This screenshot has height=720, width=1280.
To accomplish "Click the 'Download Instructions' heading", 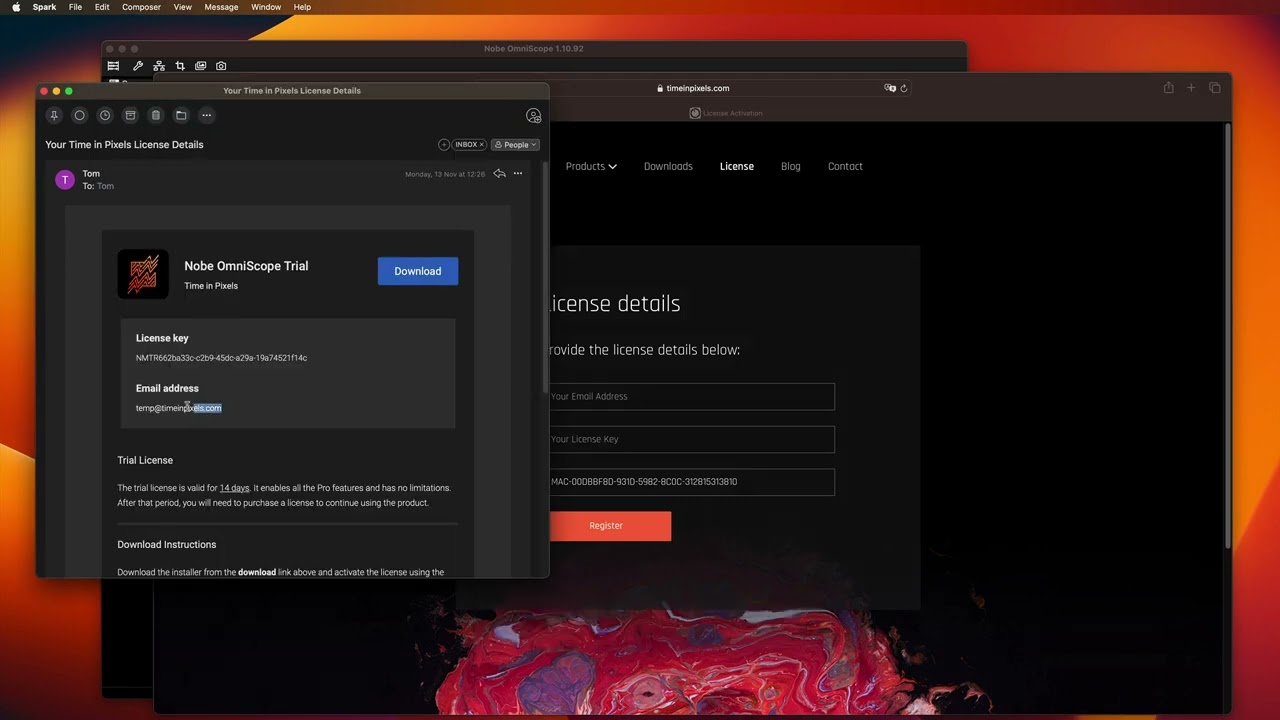I will pyautogui.click(x=167, y=545).
